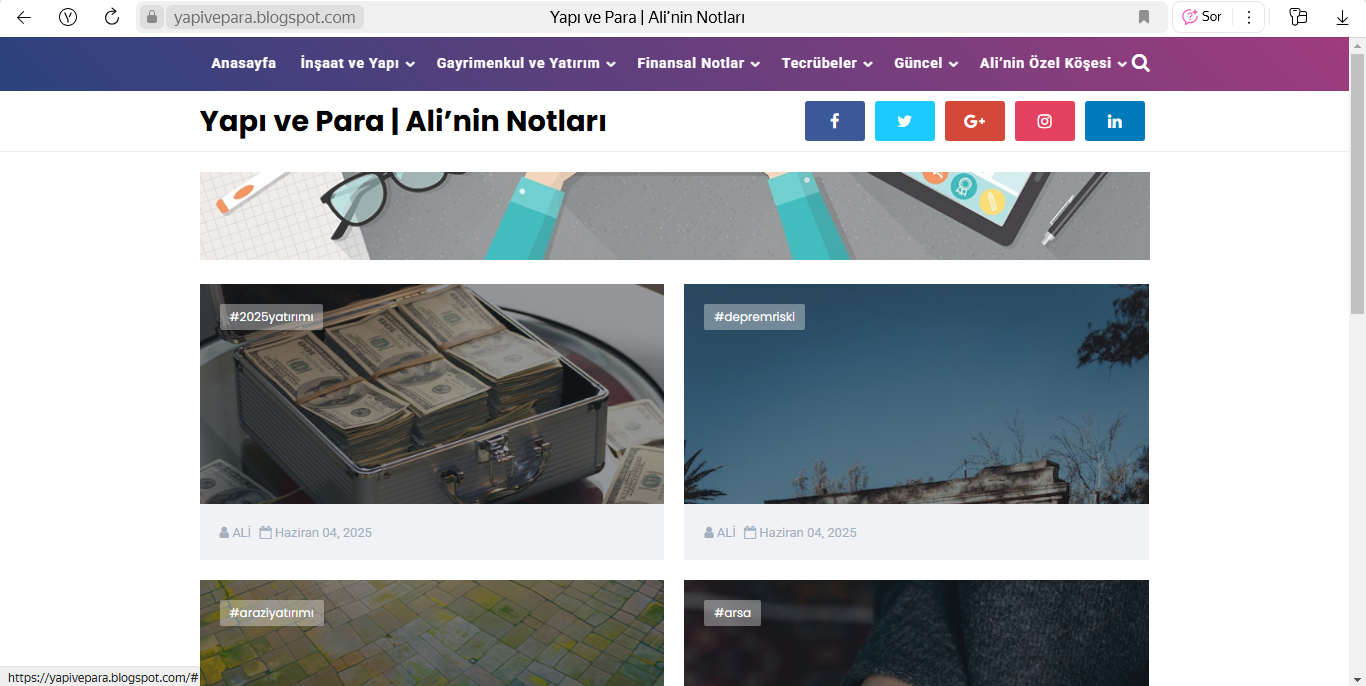
Task: Open the Gayrimenkul ve Yatırım menu
Action: (526, 63)
